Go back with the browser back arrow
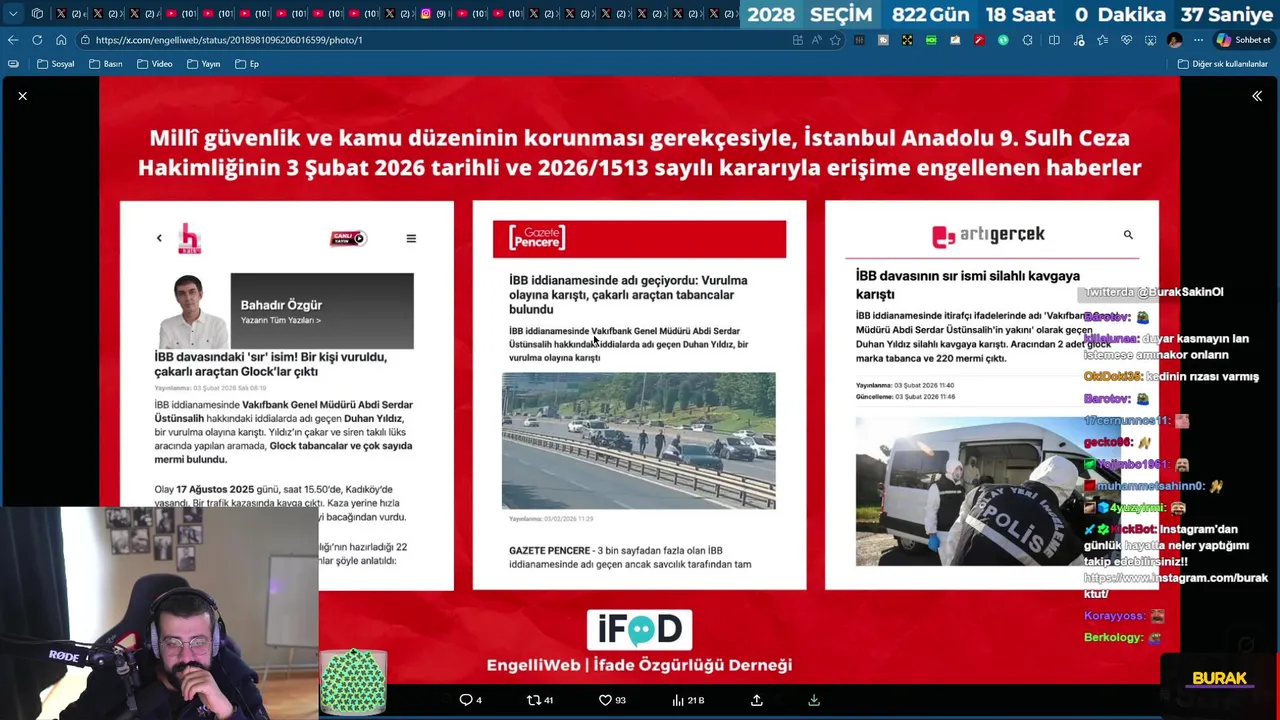 pos(12,40)
